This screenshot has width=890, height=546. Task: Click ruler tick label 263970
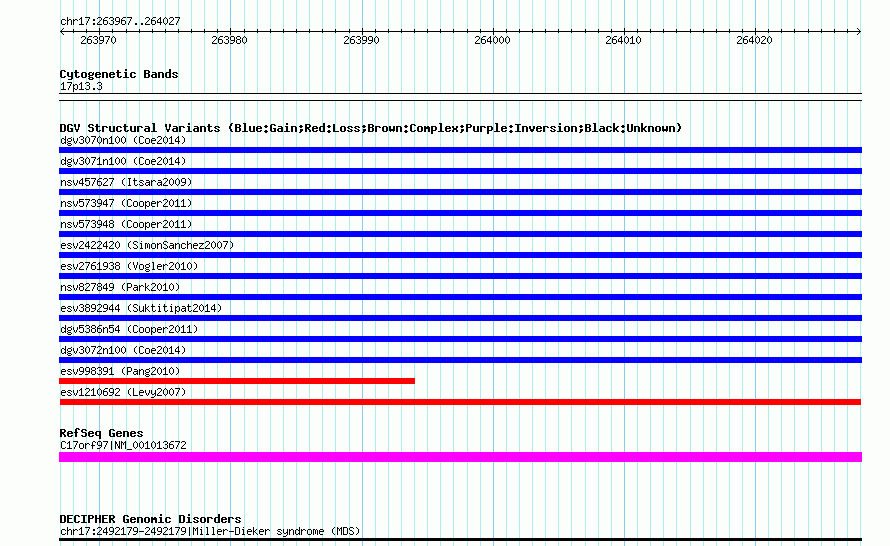click(98, 40)
